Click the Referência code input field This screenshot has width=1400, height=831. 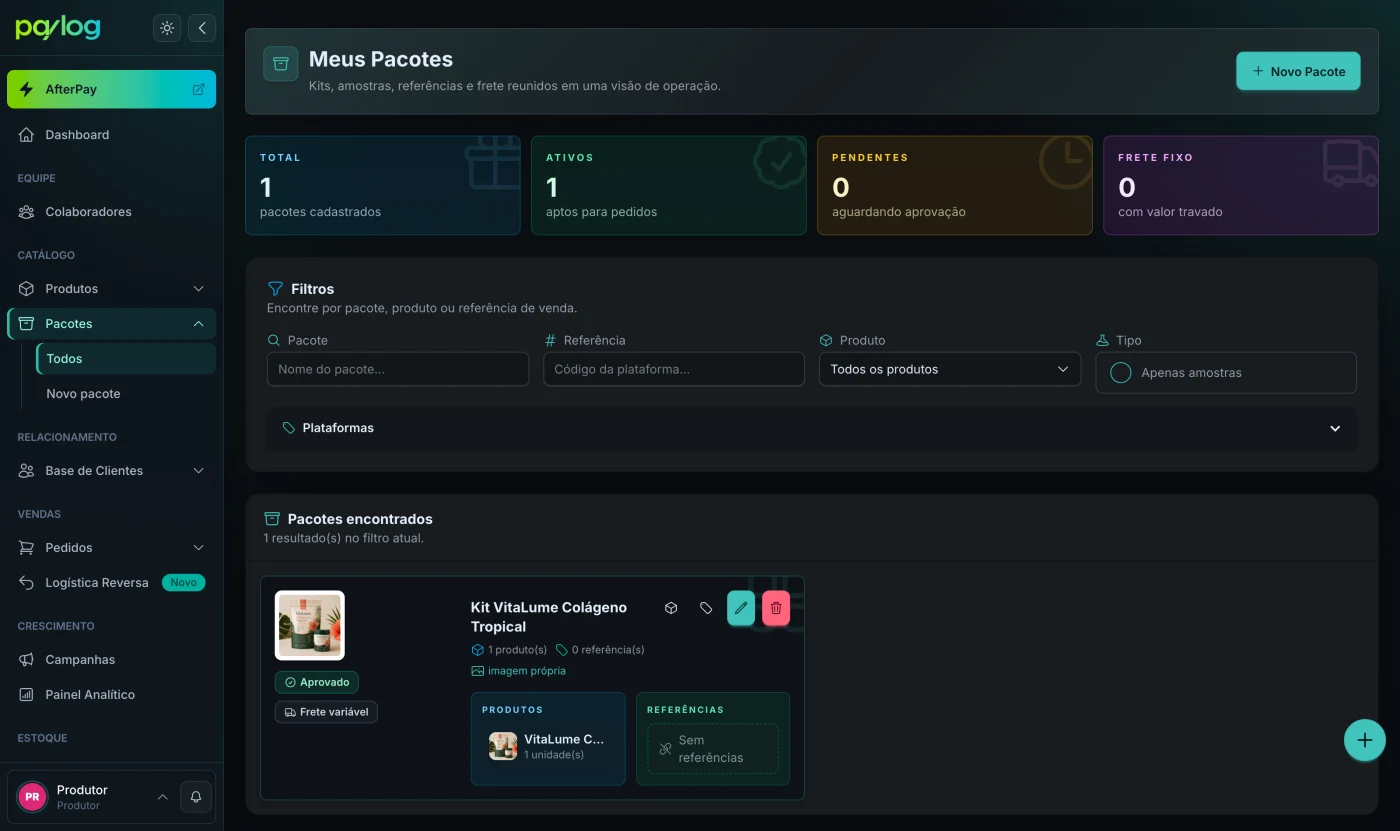tap(674, 369)
